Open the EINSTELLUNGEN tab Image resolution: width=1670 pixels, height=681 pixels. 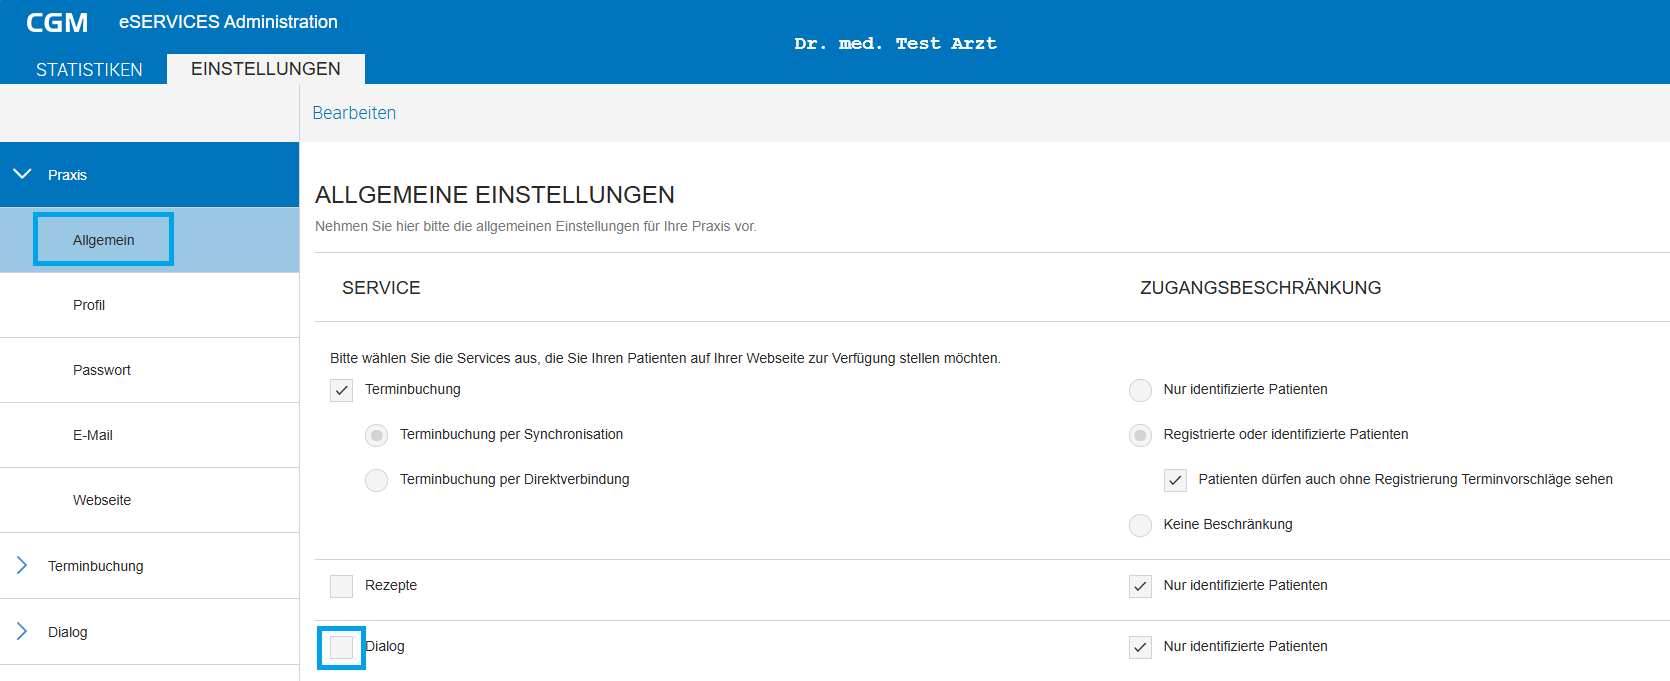[265, 69]
